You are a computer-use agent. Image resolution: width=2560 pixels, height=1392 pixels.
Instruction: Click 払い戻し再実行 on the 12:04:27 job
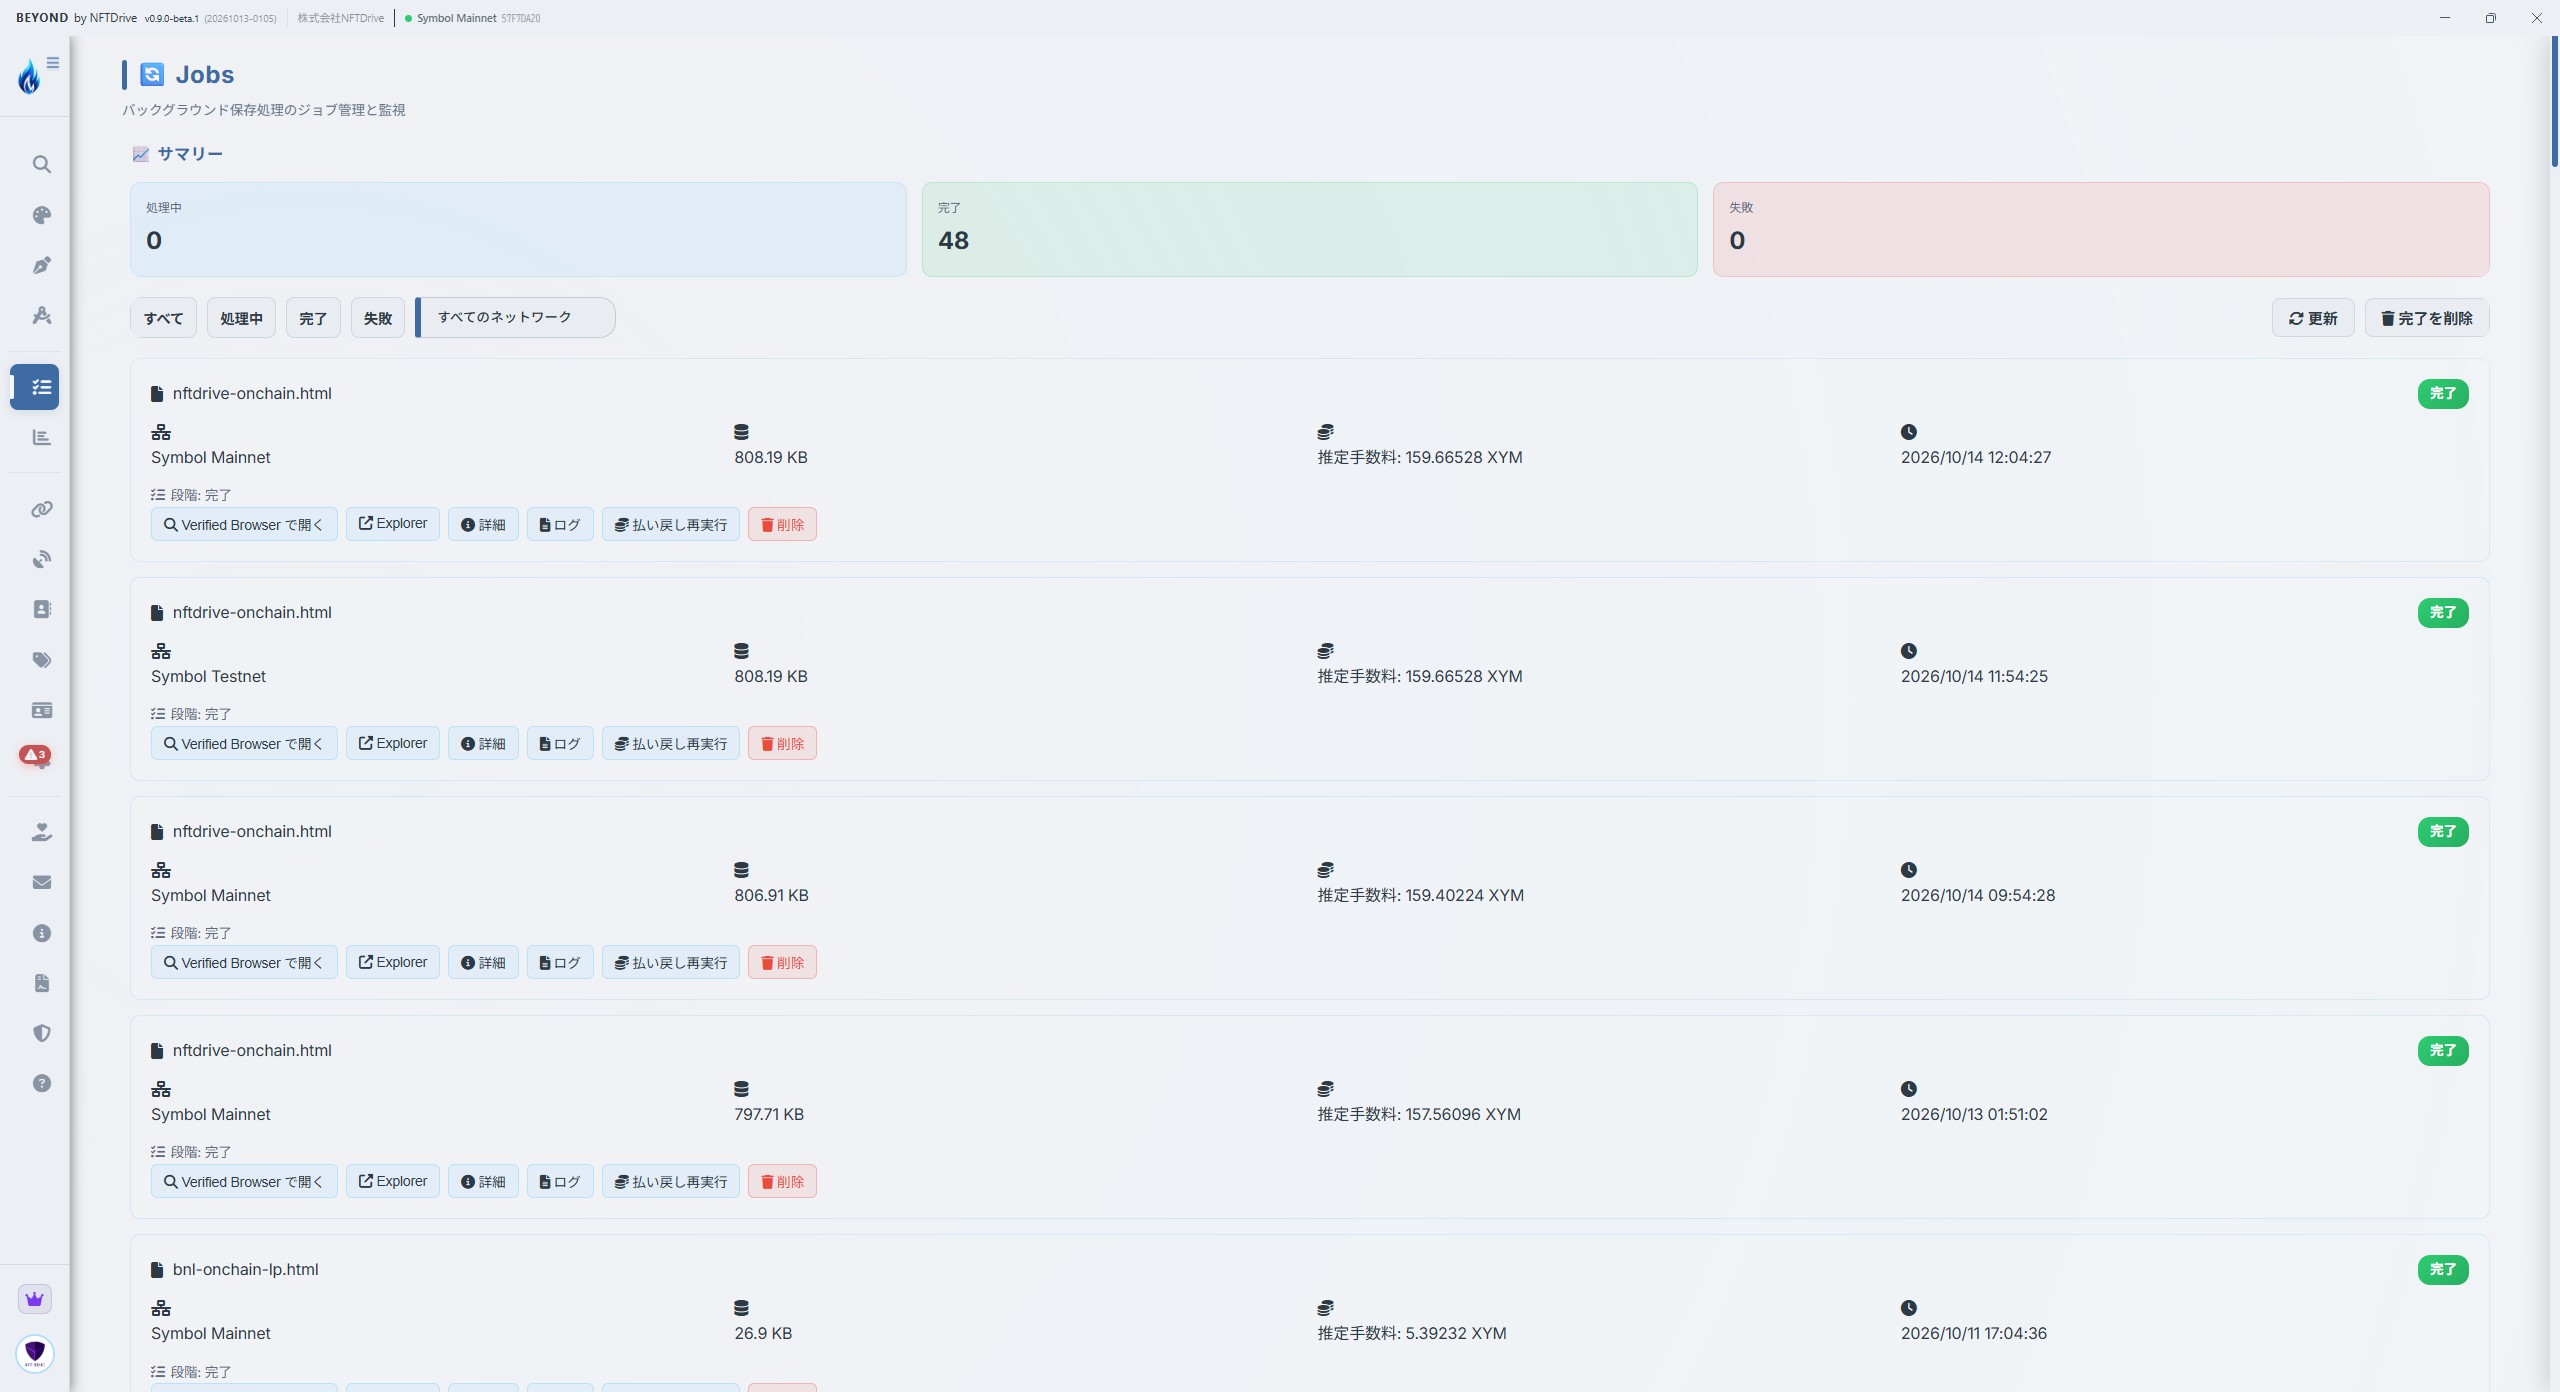point(671,524)
